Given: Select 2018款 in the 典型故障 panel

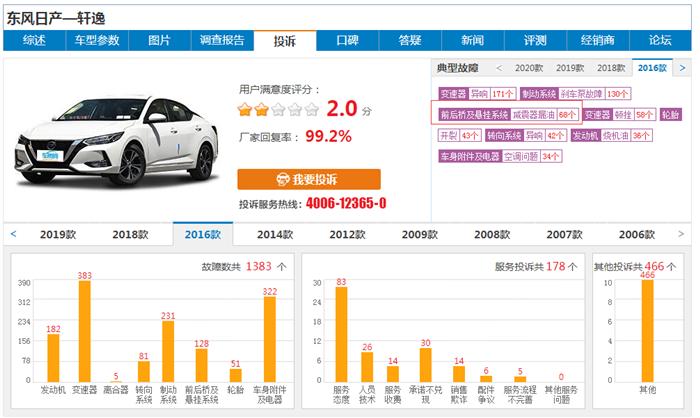Looking at the screenshot, I should [x=611, y=68].
